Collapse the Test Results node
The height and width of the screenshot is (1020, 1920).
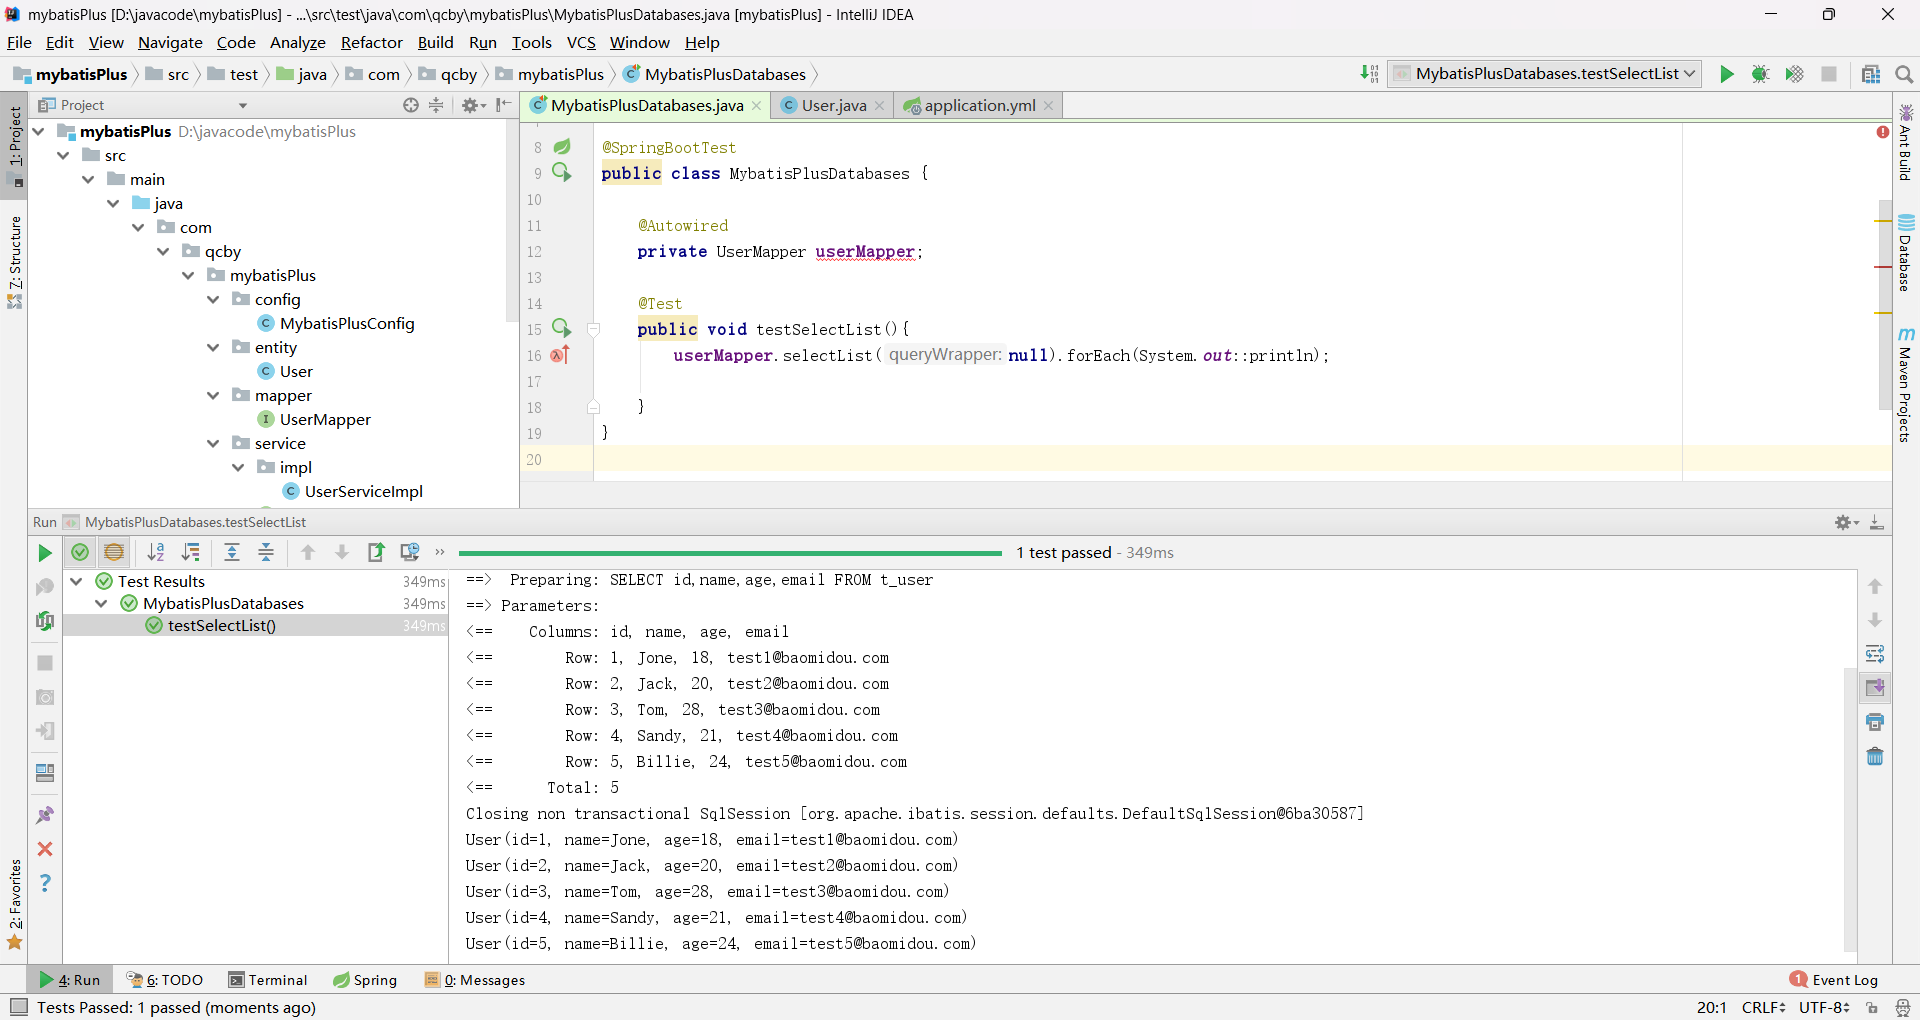tap(76, 581)
